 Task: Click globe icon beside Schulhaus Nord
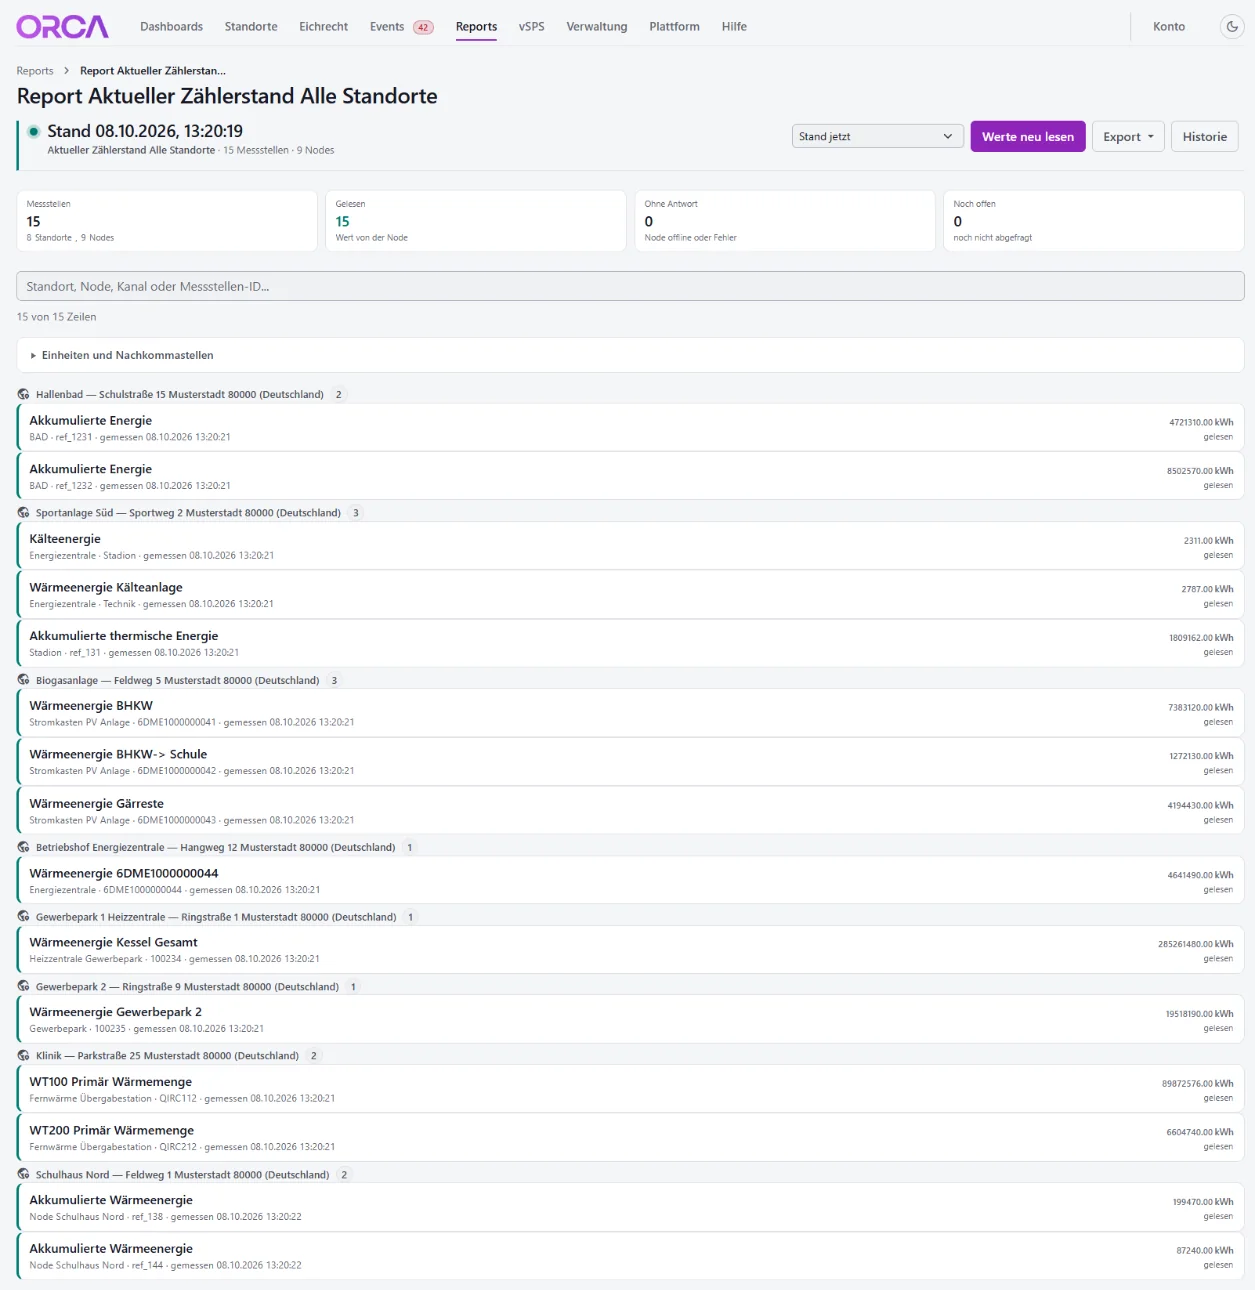click(23, 1175)
